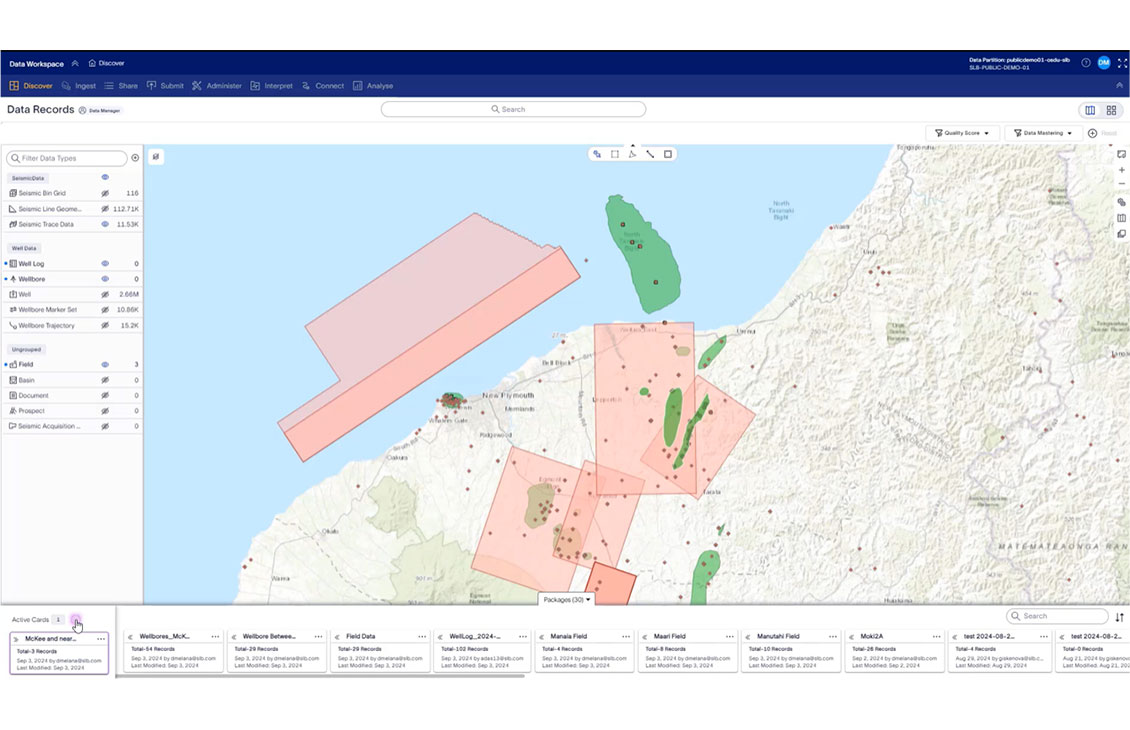The height and width of the screenshot is (730, 1130).
Task: Open options menu on Maari Field card
Action: coord(729,636)
